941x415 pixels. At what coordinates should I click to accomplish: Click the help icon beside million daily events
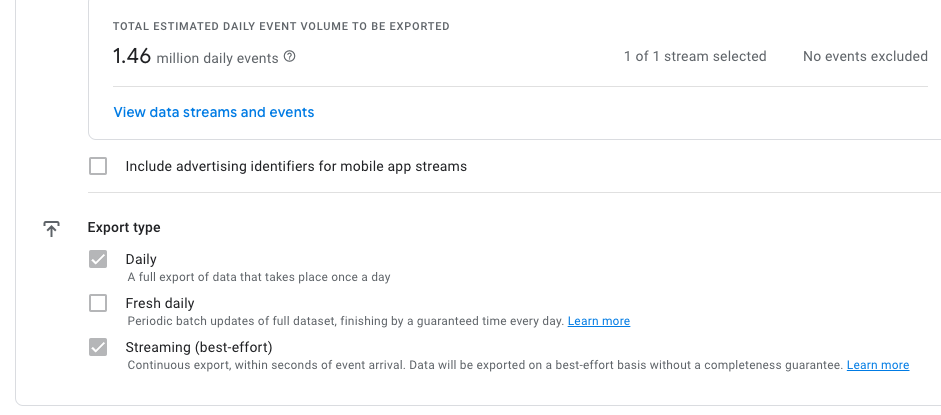[290, 57]
